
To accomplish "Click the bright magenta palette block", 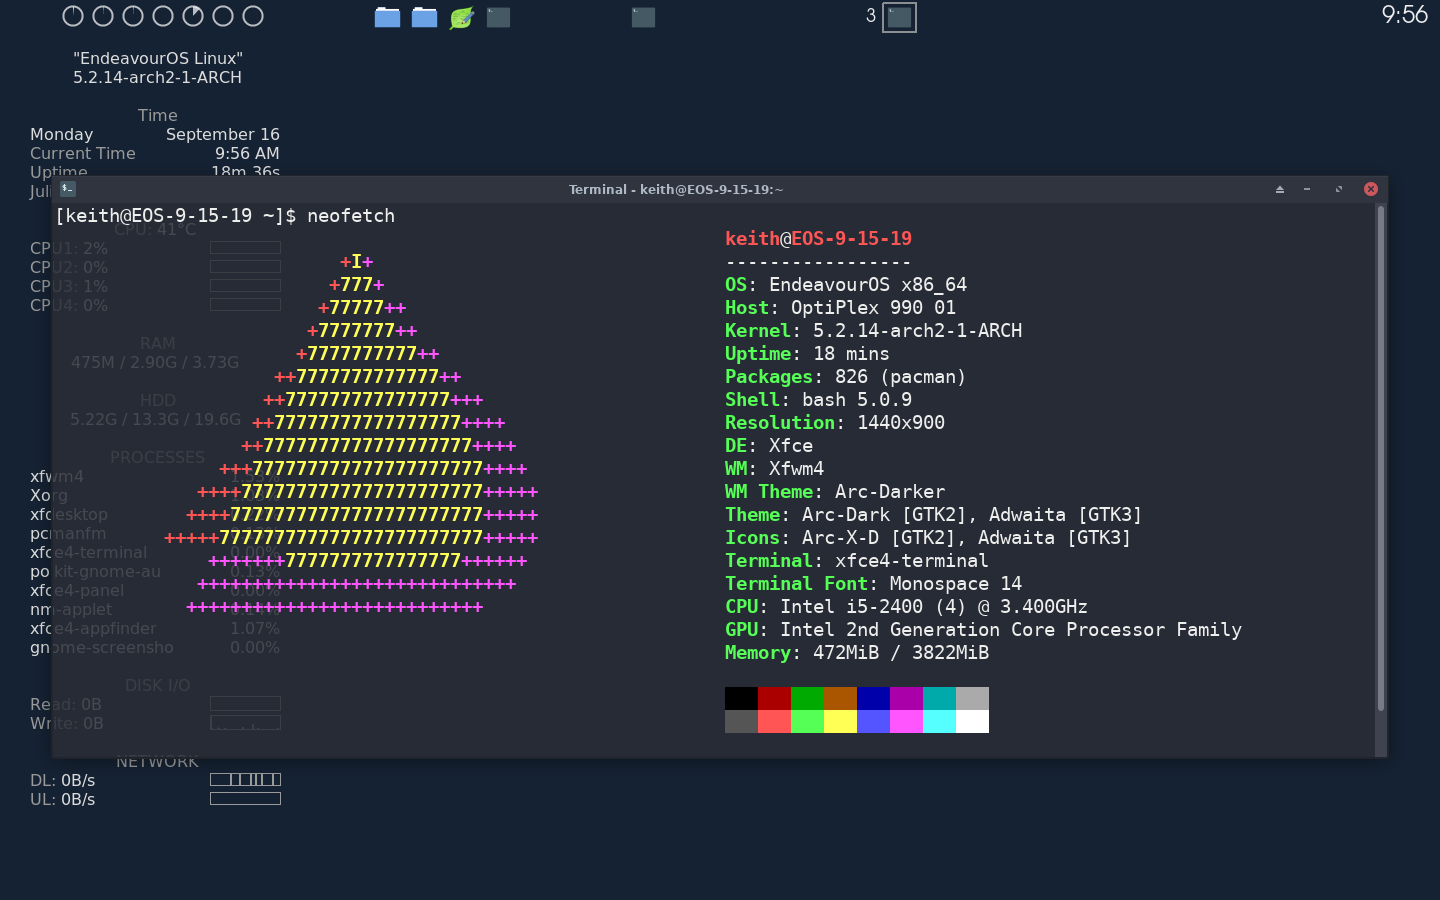I will coord(906,721).
